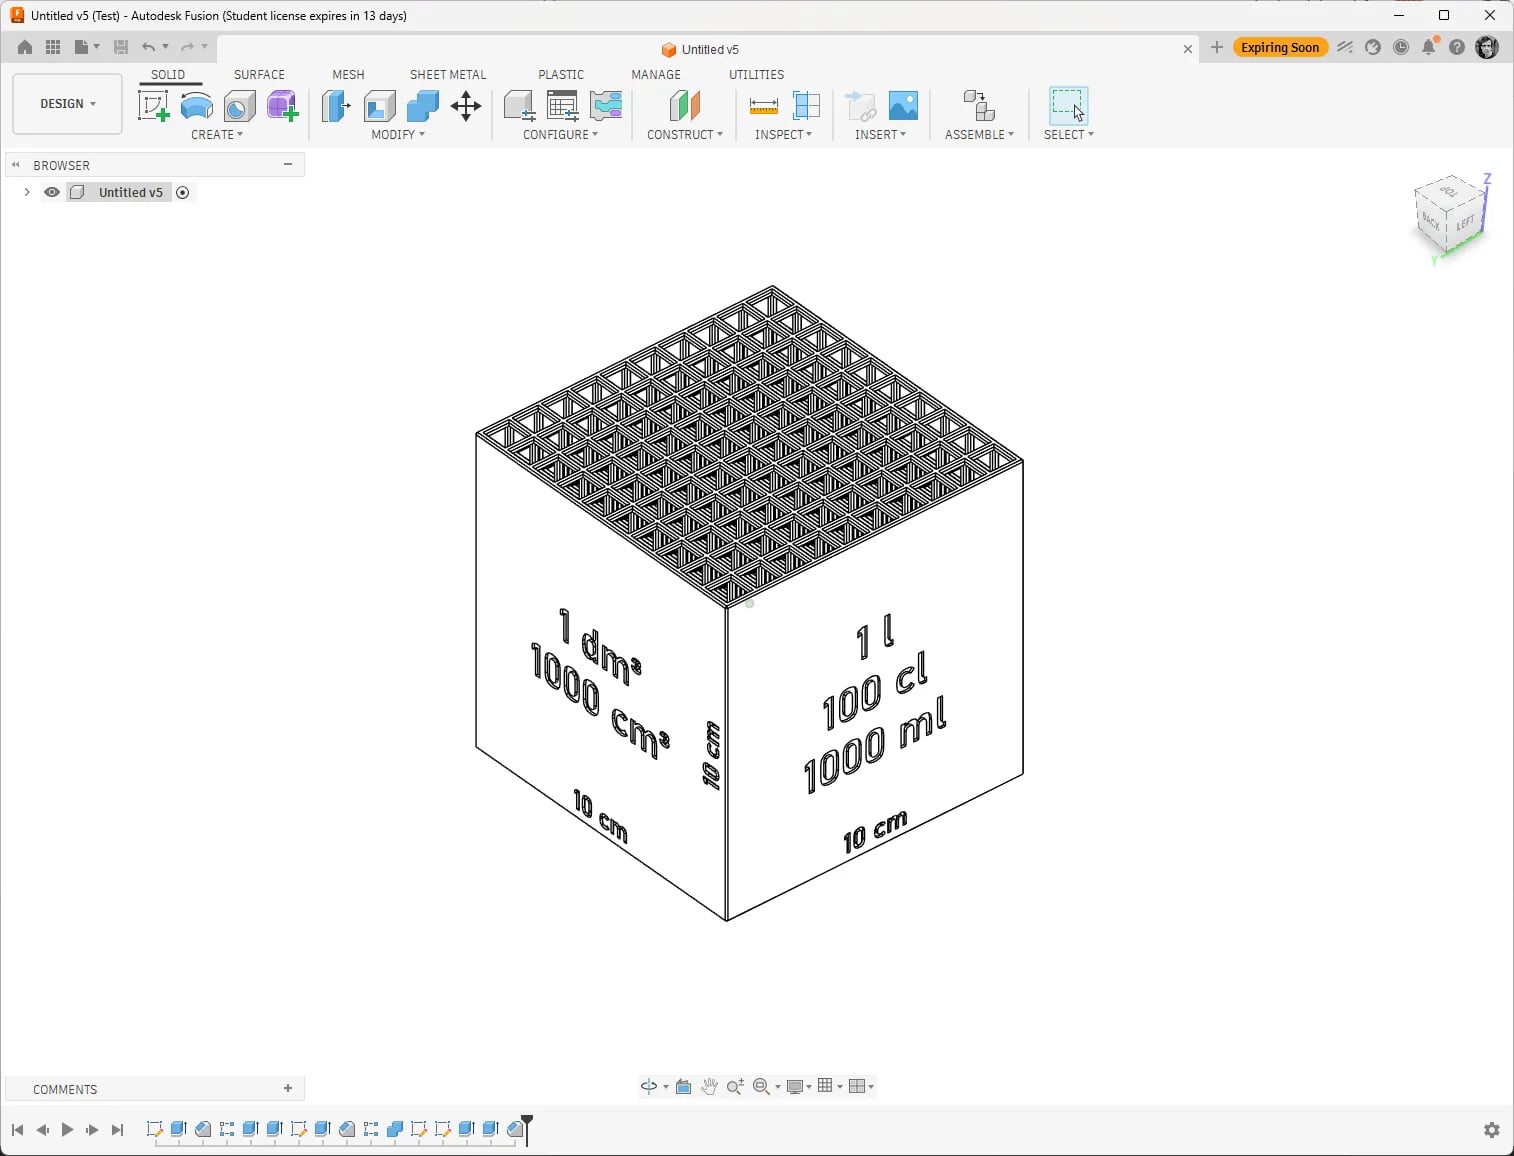Open the Data Panel grid icon

(x=53, y=47)
